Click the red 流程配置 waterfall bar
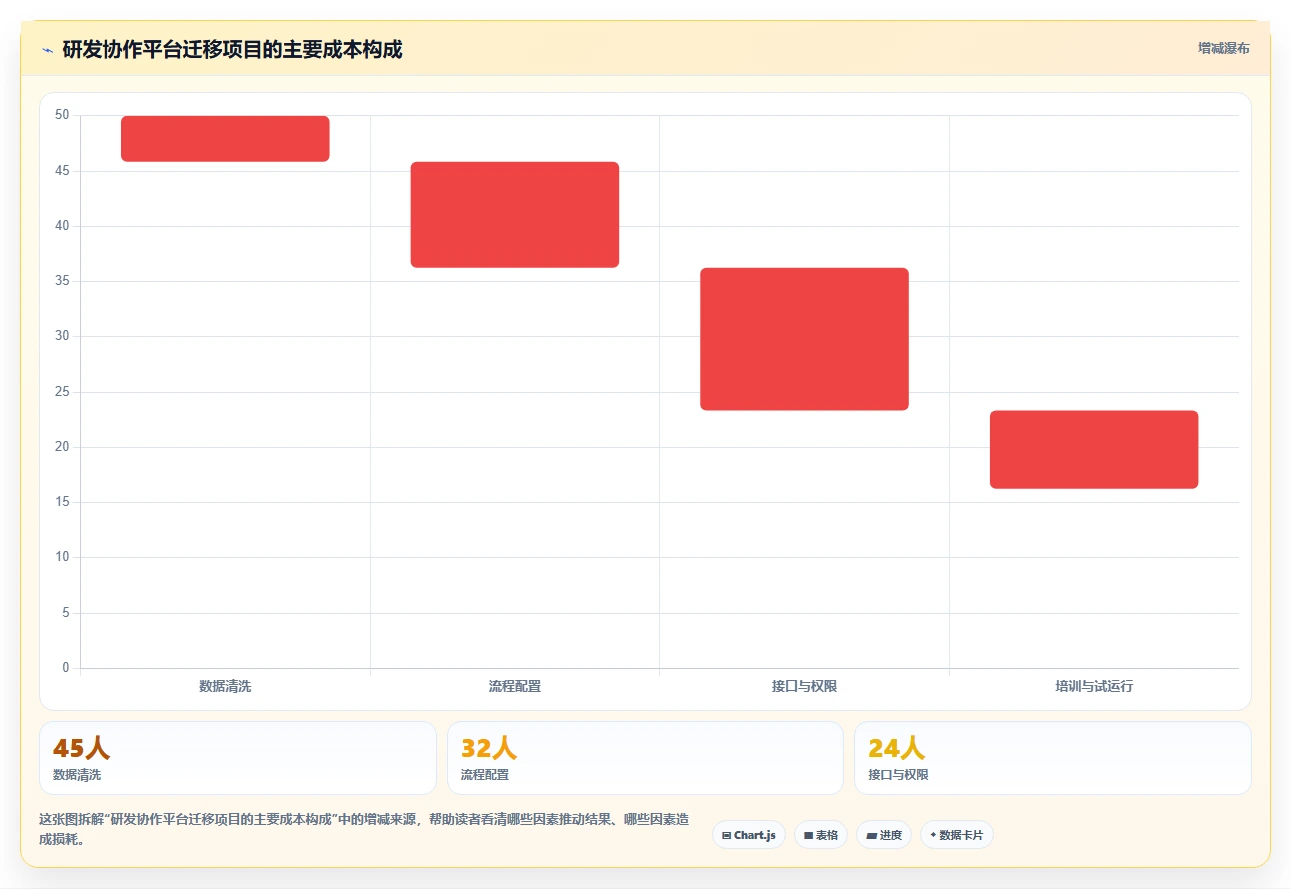 515,215
